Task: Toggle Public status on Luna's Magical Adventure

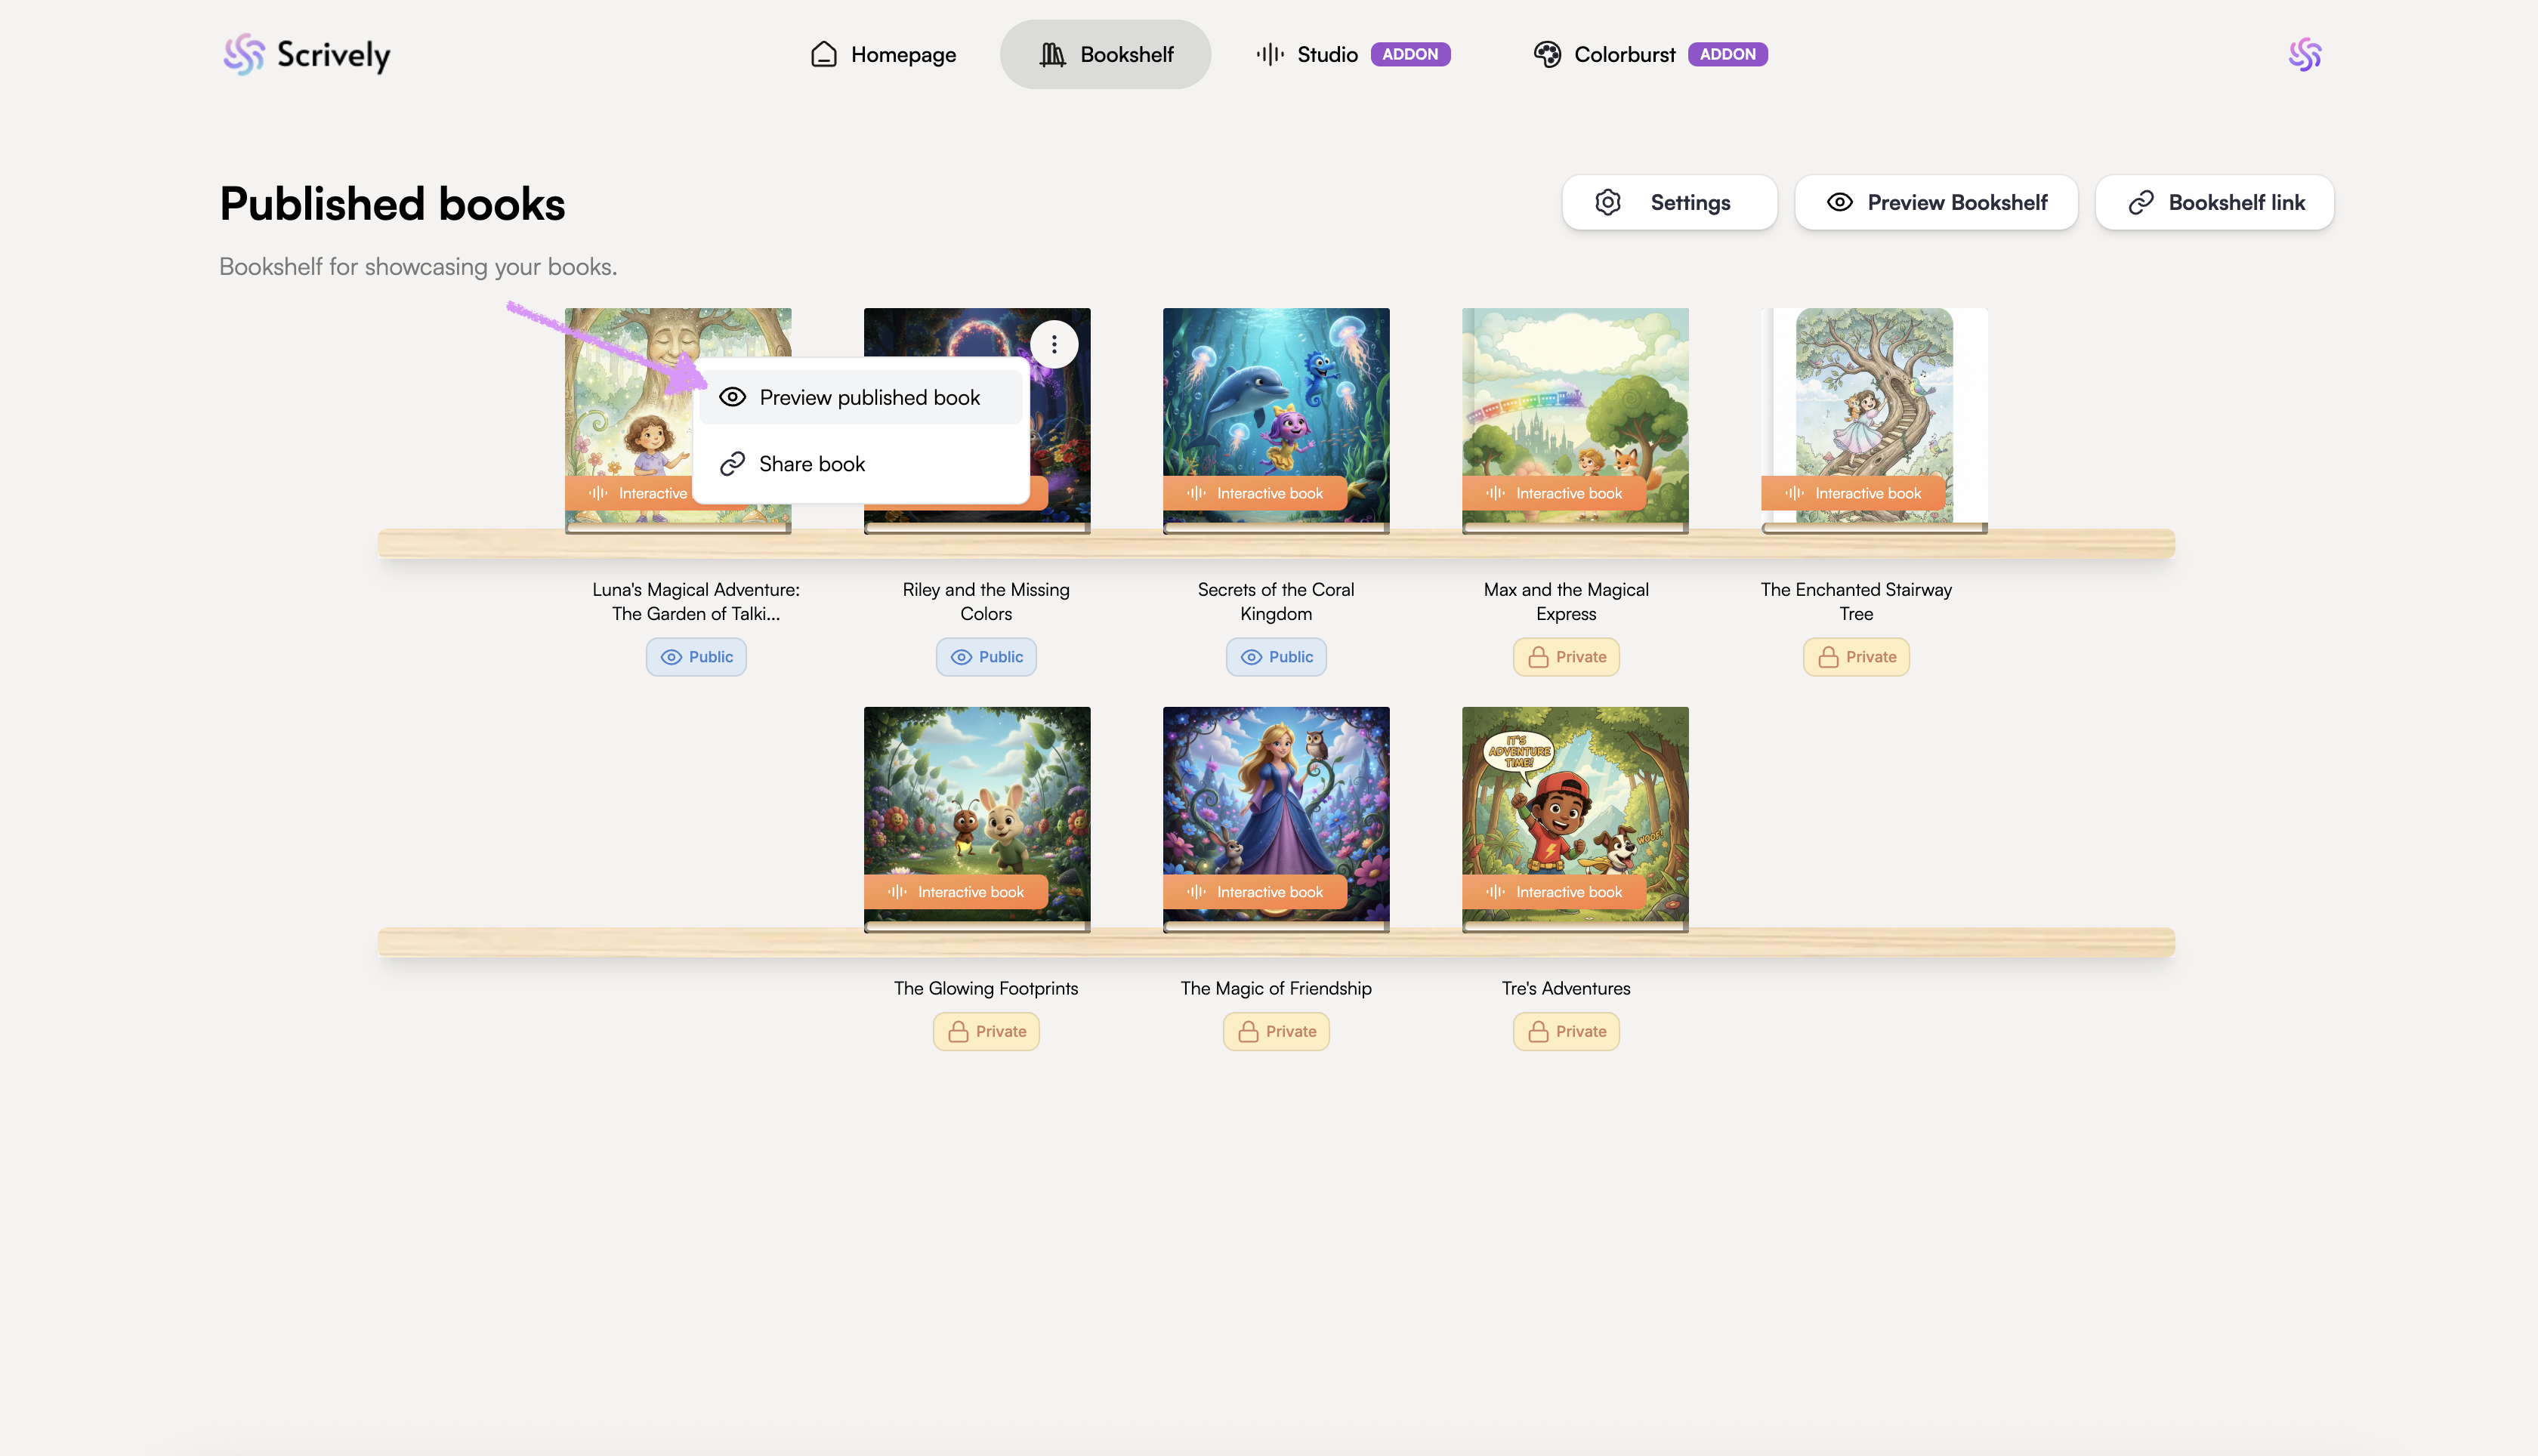Action: (x=696, y=657)
